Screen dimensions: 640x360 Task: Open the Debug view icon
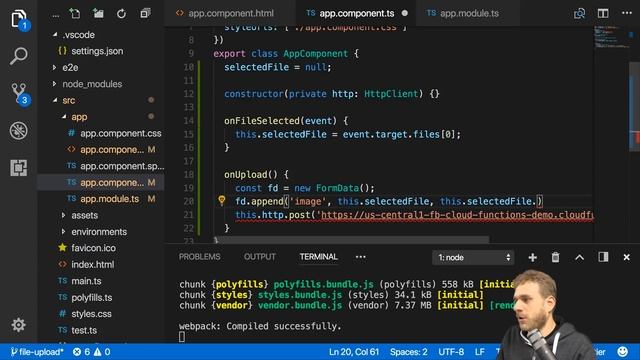click(18, 131)
